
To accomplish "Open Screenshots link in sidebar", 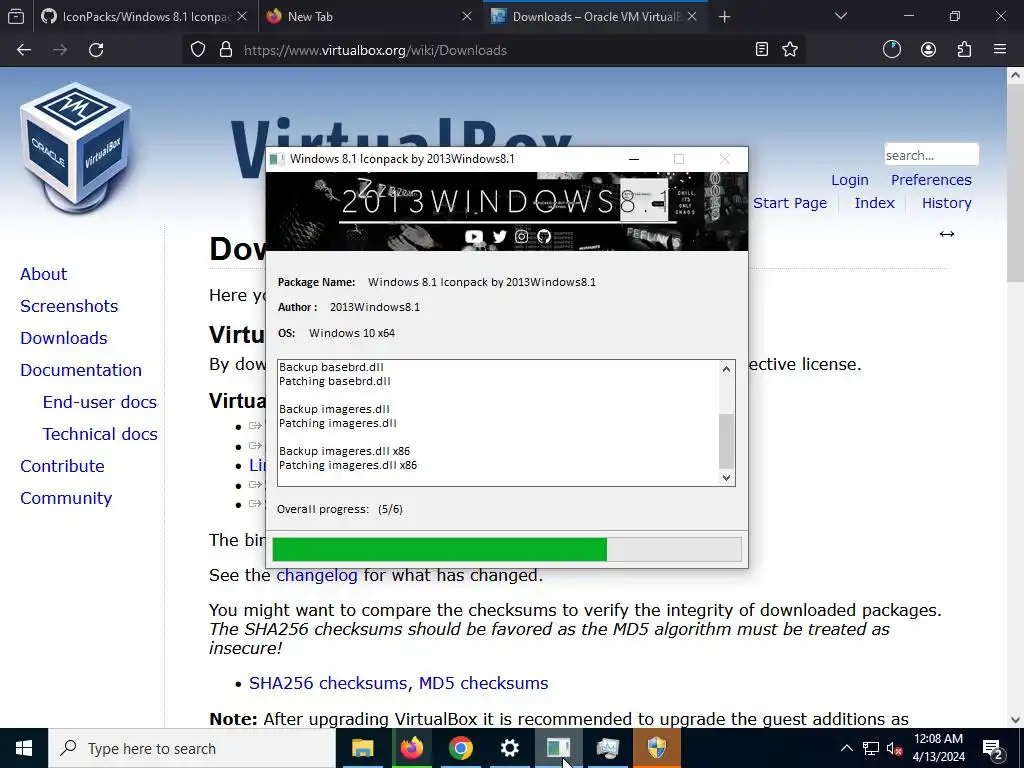I will 69,306.
